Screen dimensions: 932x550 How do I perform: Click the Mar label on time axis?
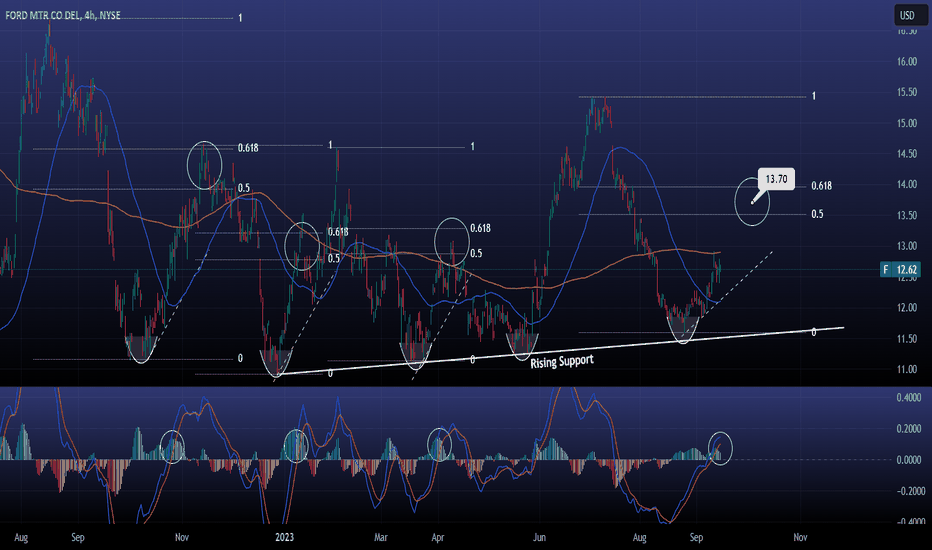(x=380, y=538)
